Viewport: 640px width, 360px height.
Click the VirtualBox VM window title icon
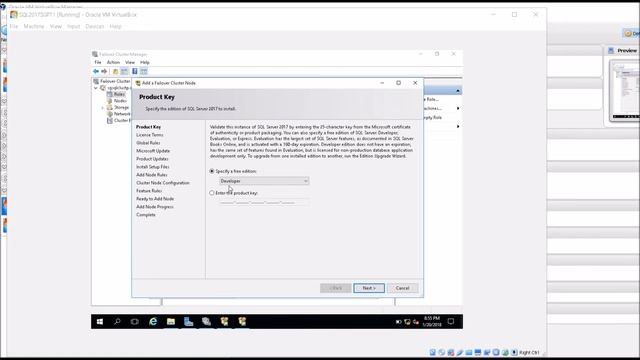coord(14,15)
